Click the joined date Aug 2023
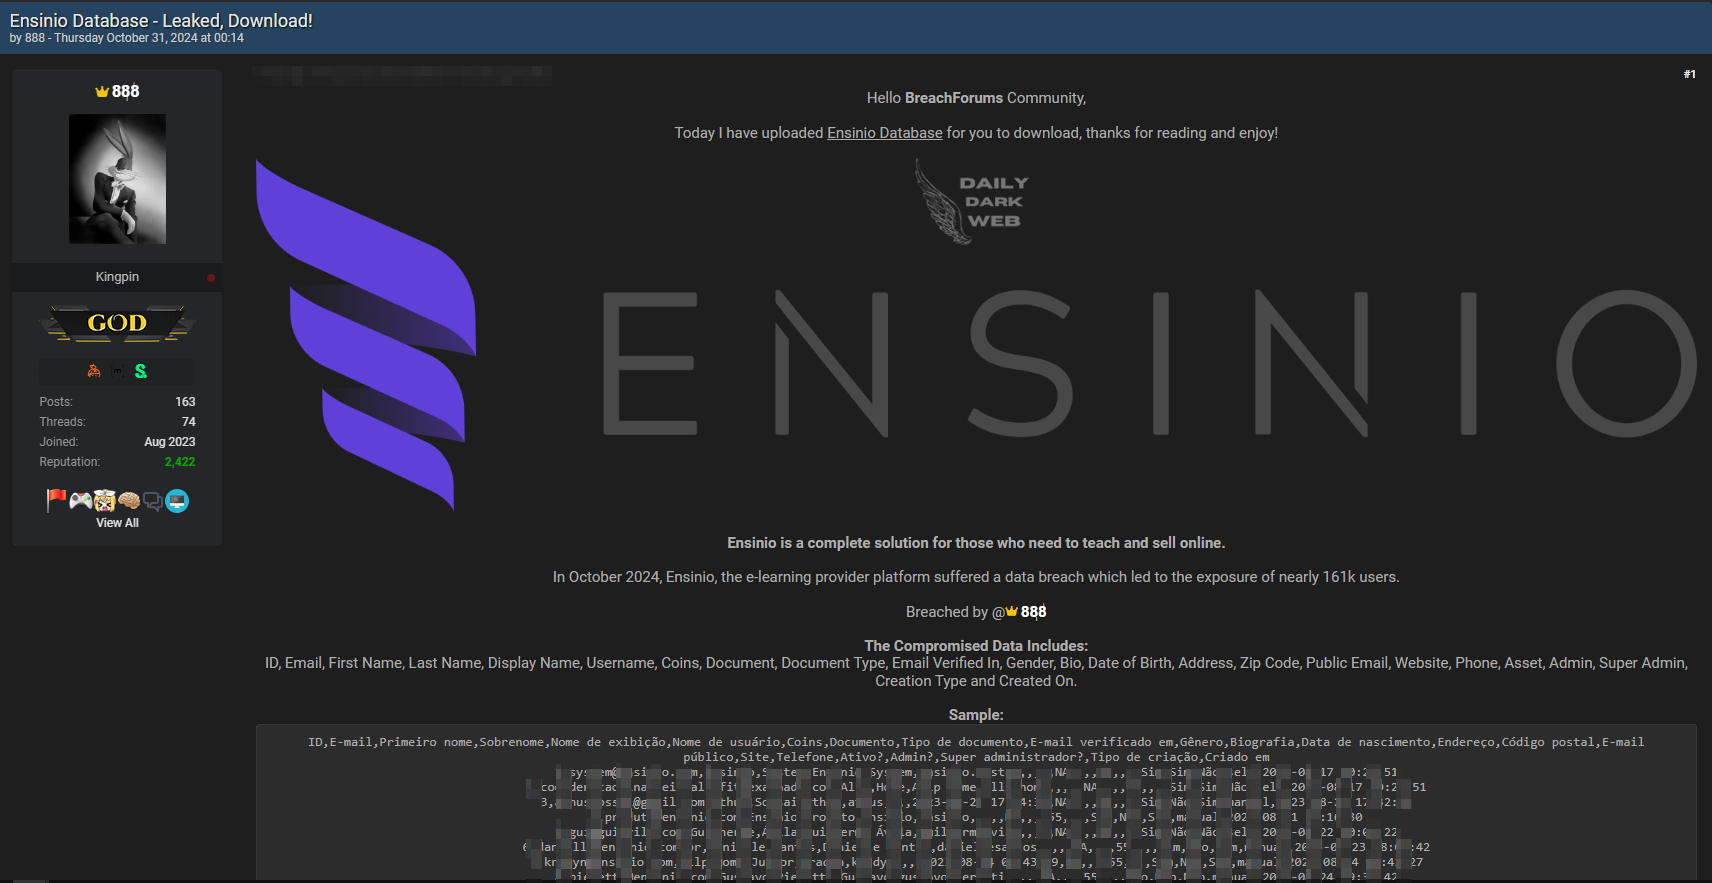The width and height of the screenshot is (1712, 883). (170, 442)
